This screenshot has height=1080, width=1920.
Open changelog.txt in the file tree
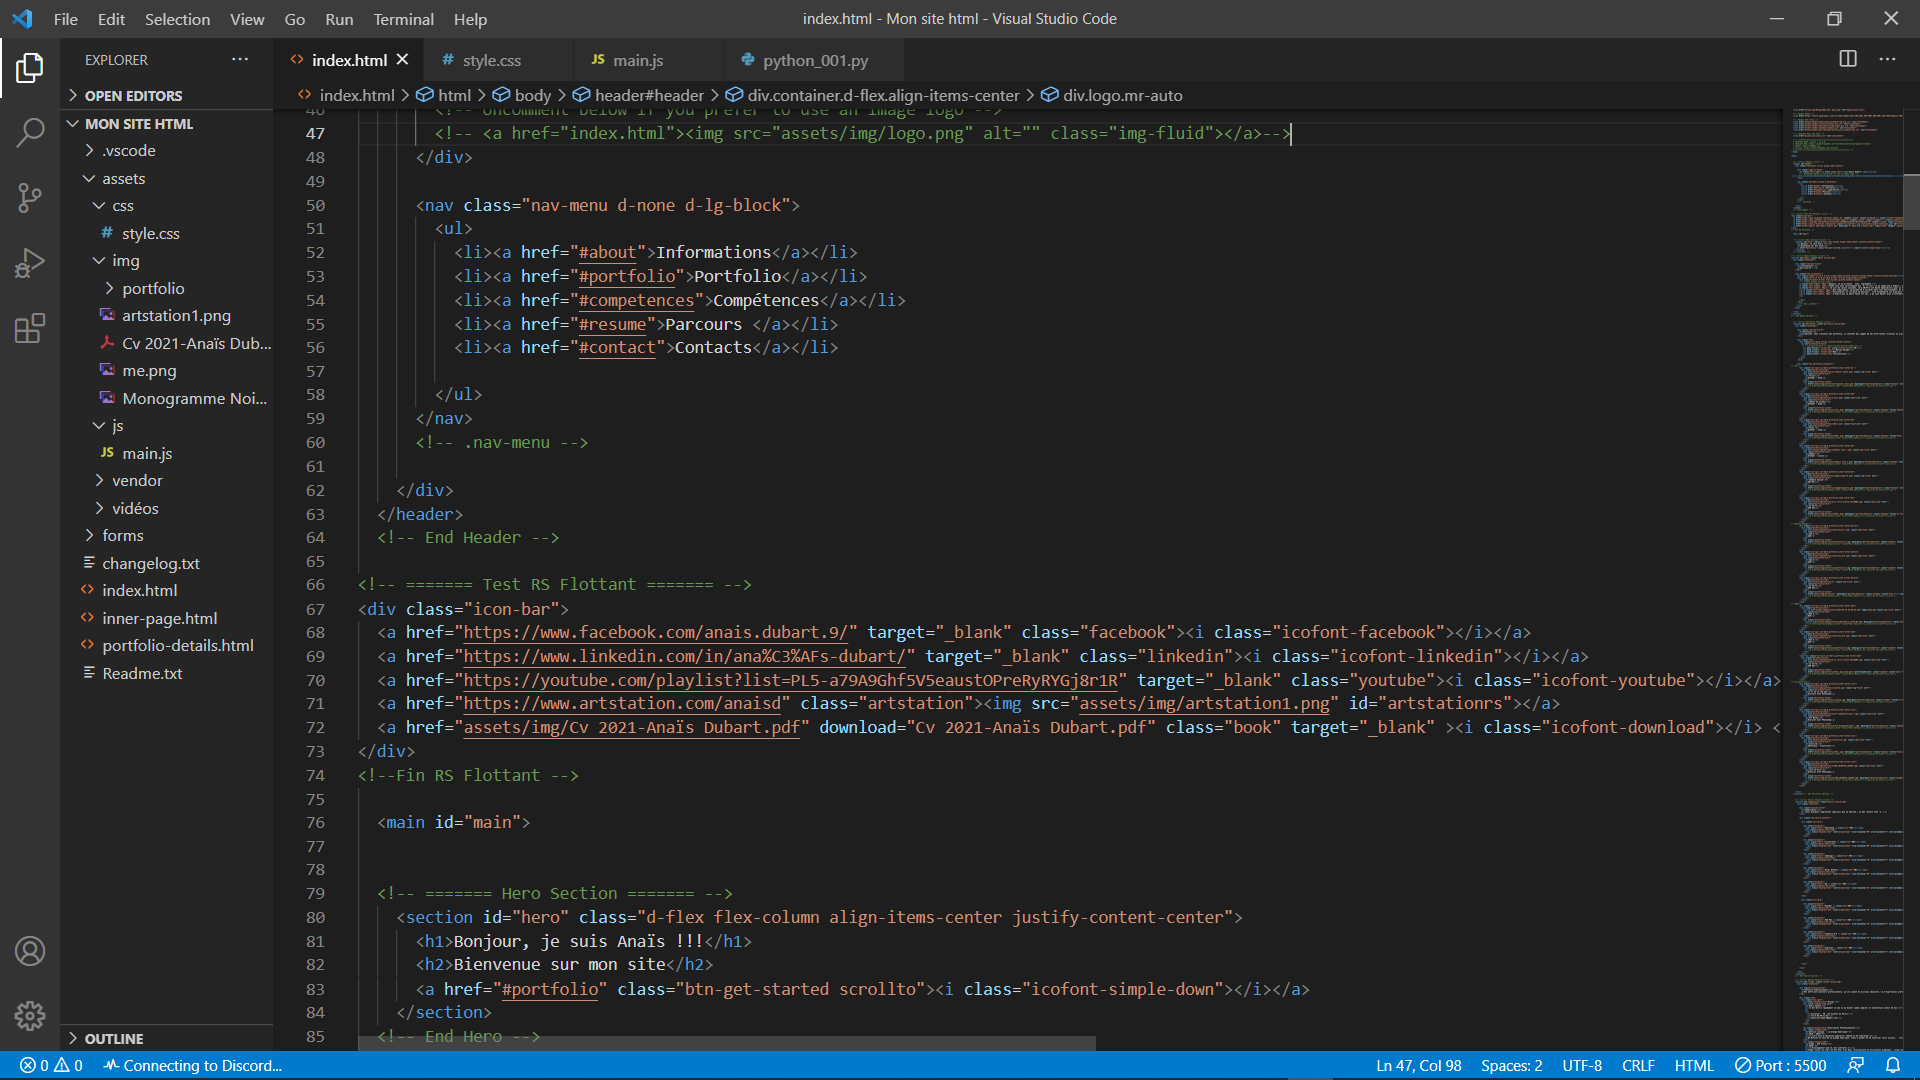tap(150, 563)
